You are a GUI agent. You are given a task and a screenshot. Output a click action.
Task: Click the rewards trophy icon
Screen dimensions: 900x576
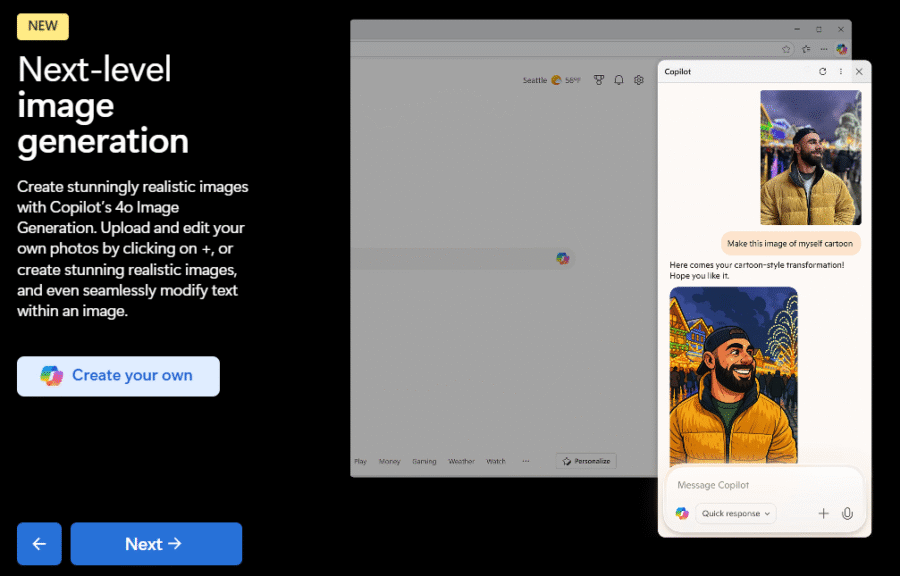[x=599, y=80]
